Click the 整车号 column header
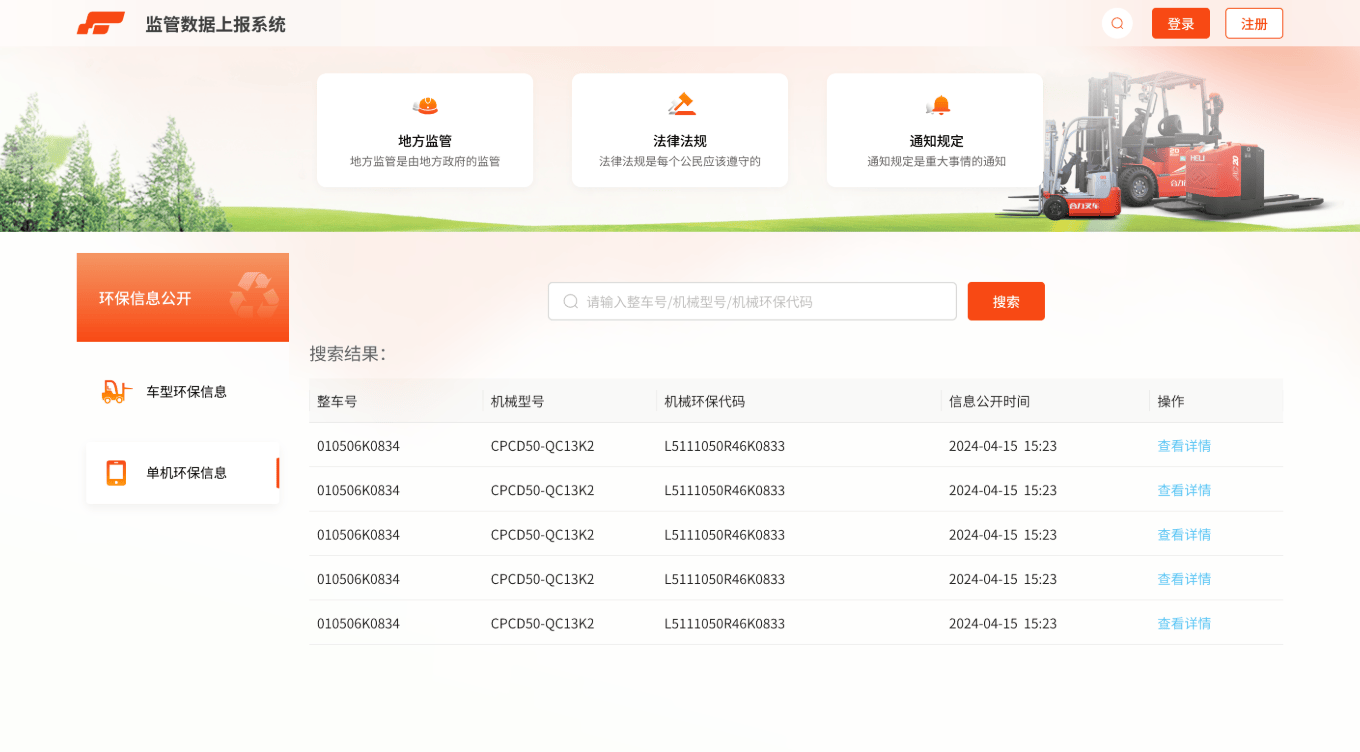 (337, 401)
